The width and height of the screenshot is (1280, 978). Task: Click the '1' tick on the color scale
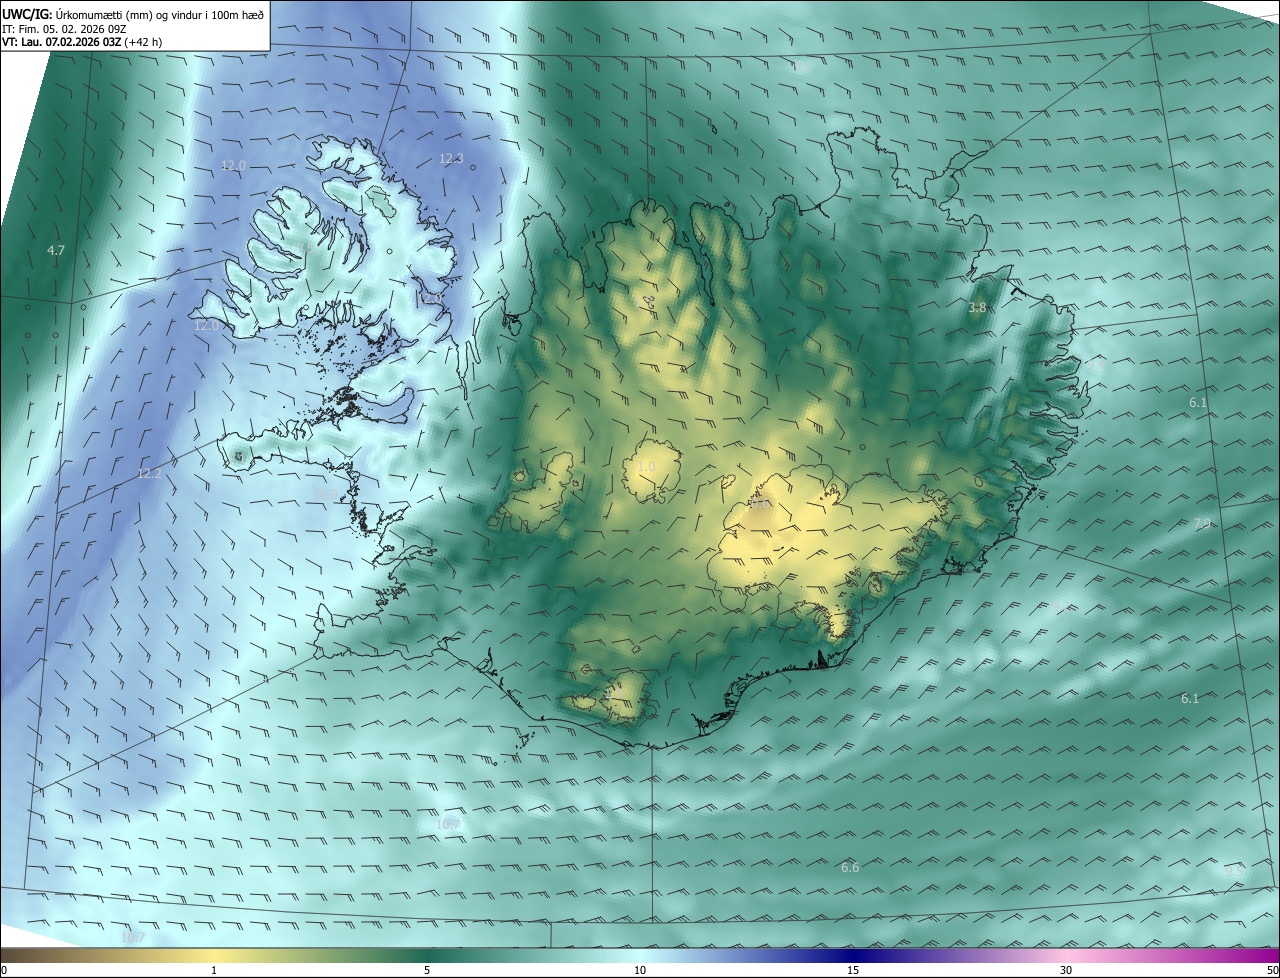(x=215, y=970)
